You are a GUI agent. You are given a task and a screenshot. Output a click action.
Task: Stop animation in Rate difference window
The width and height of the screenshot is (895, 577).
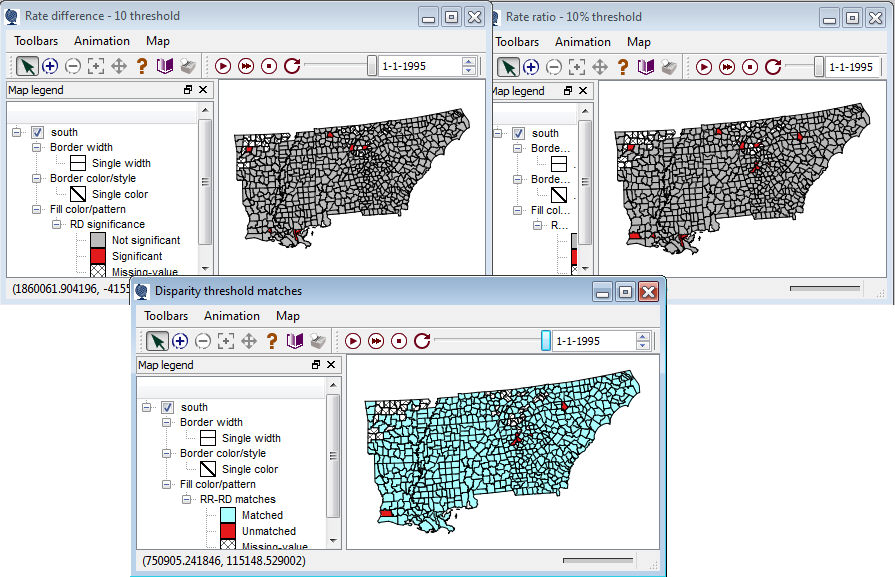pos(269,66)
